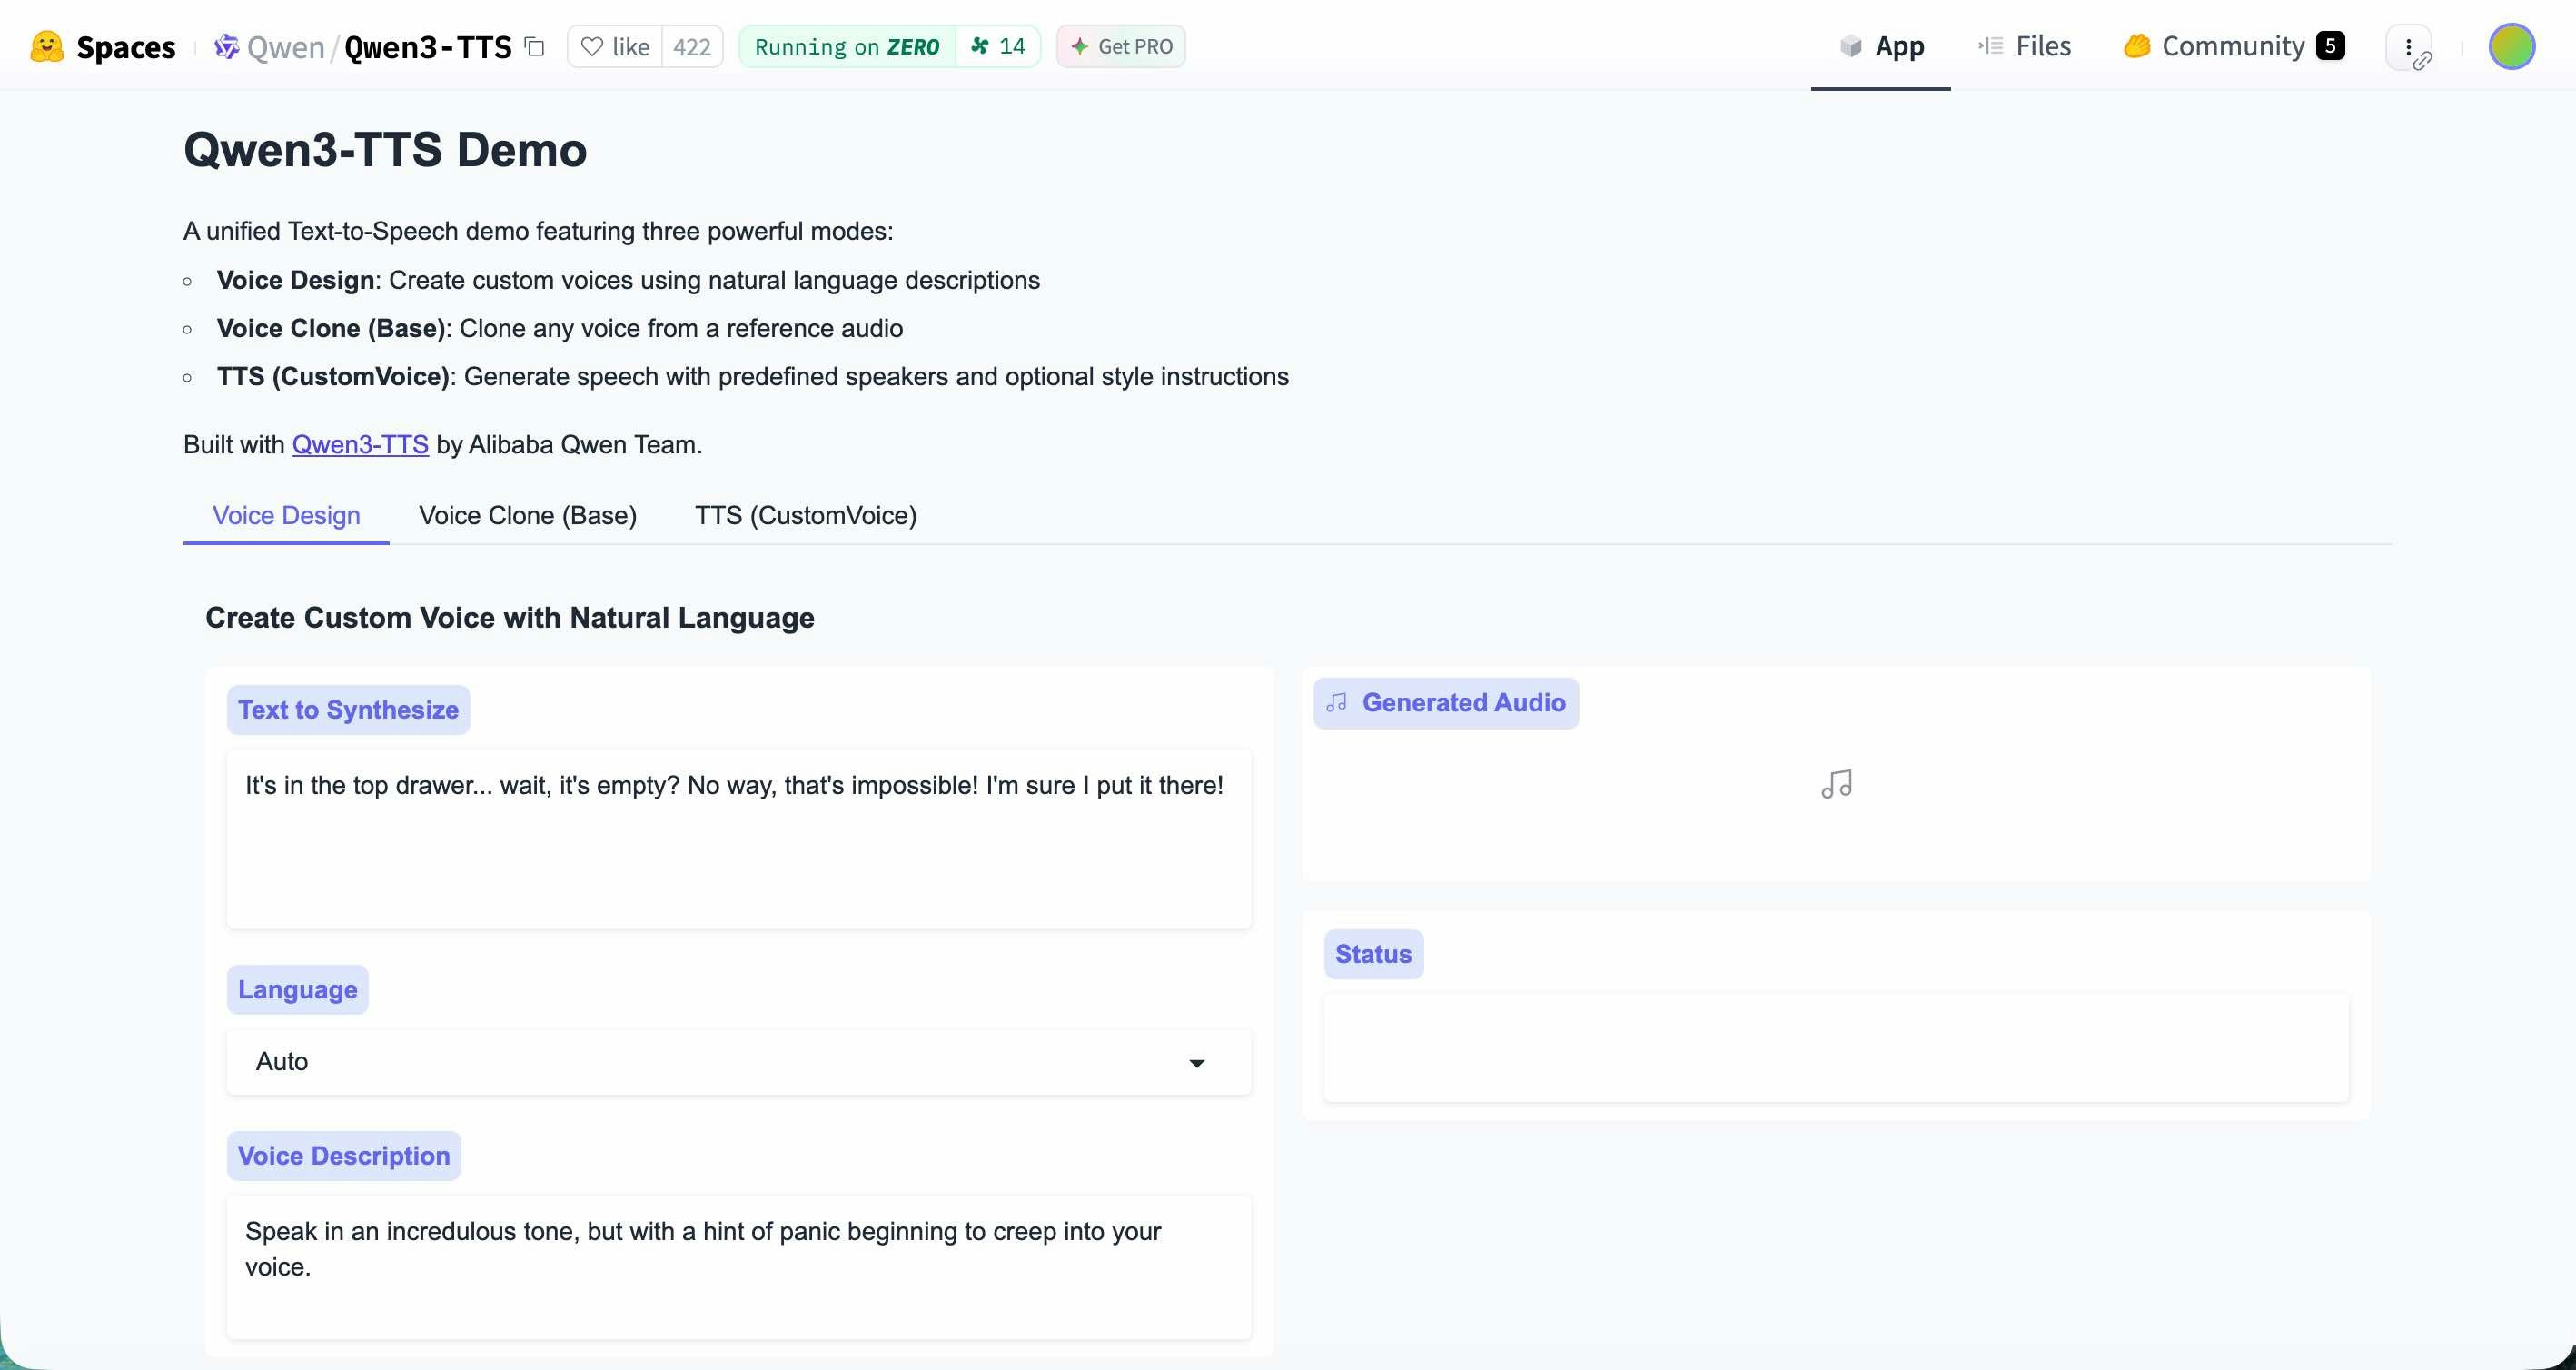Click the user profile avatar
The width and height of the screenshot is (2576, 1370).
pos(2511,47)
